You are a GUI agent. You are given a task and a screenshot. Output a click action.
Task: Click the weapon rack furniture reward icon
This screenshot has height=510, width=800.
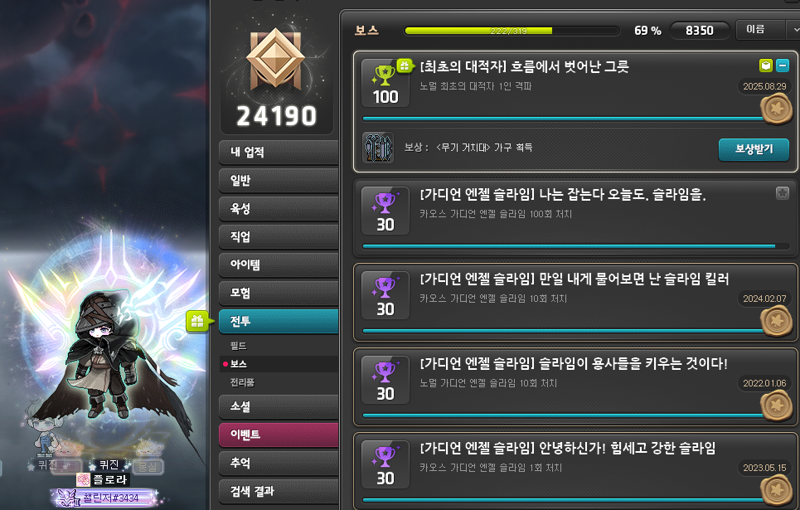[378, 147]
